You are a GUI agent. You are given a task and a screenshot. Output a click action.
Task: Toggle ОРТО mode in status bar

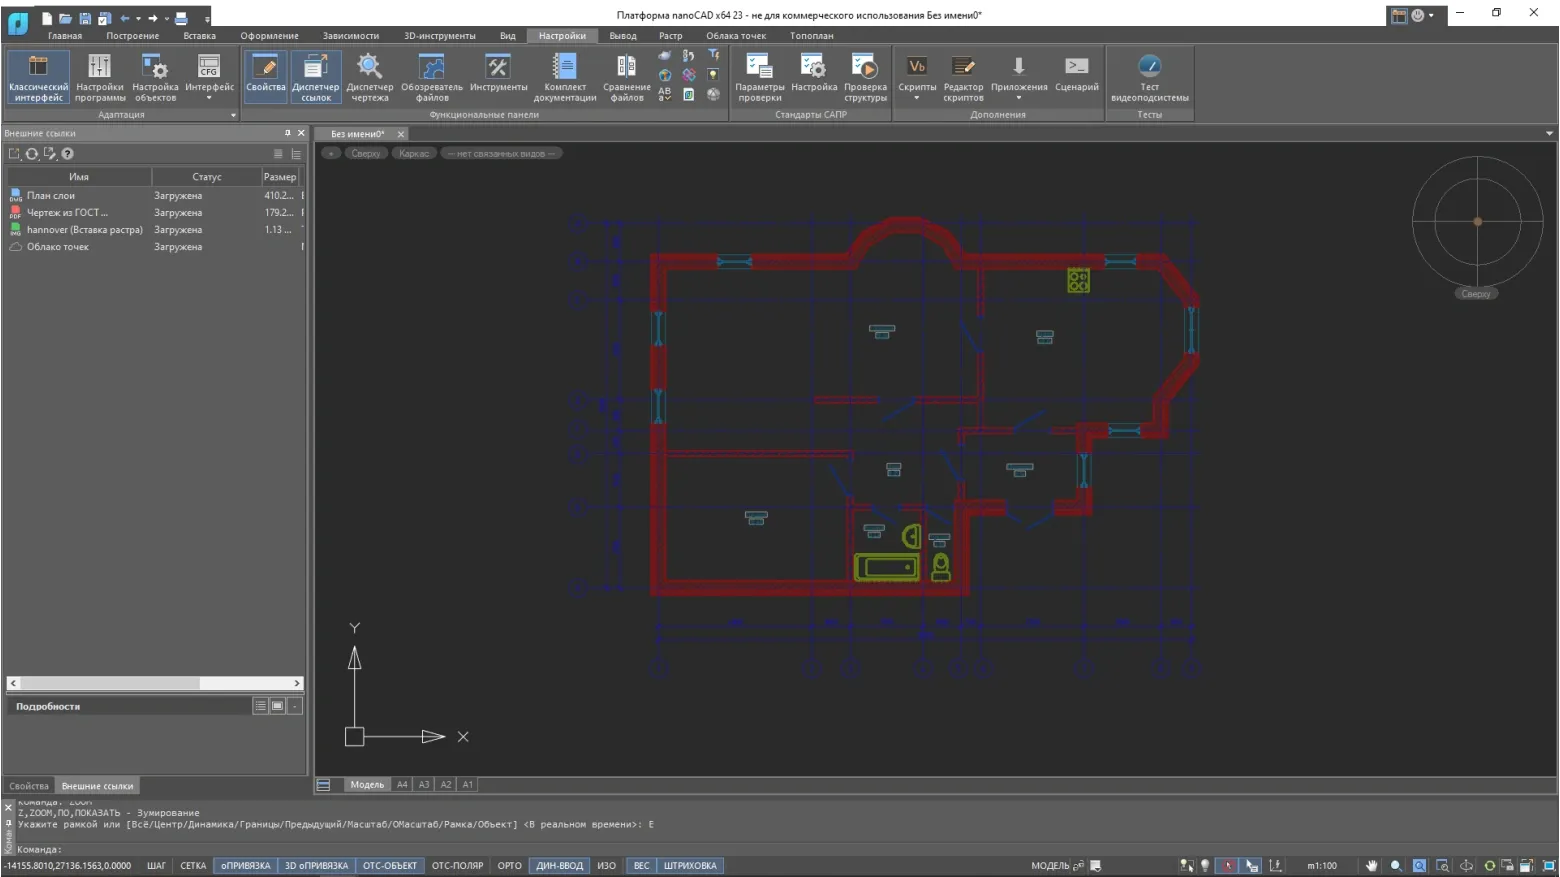point(509,866)
